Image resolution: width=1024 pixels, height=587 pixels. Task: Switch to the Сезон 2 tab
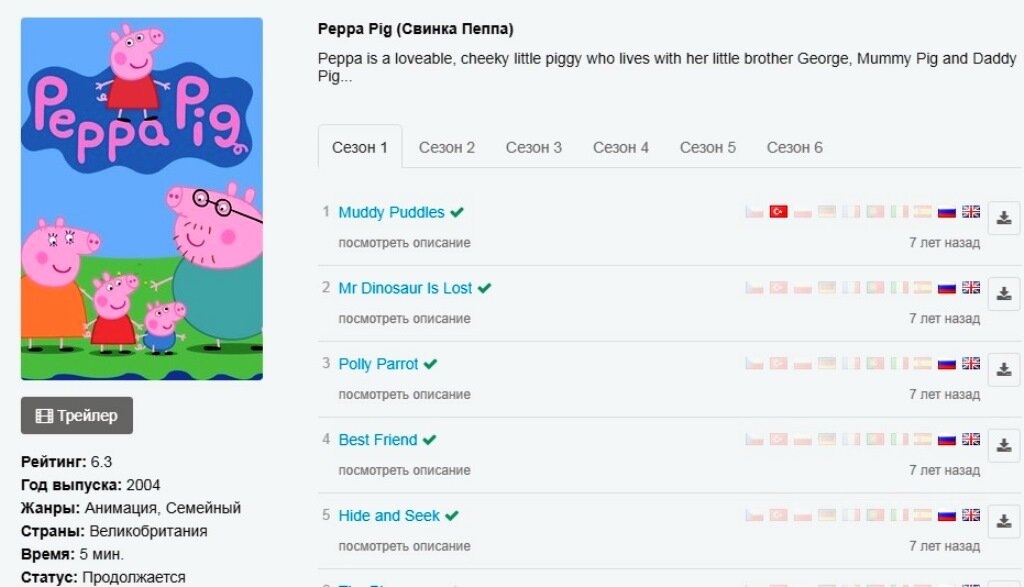point(447,148)
